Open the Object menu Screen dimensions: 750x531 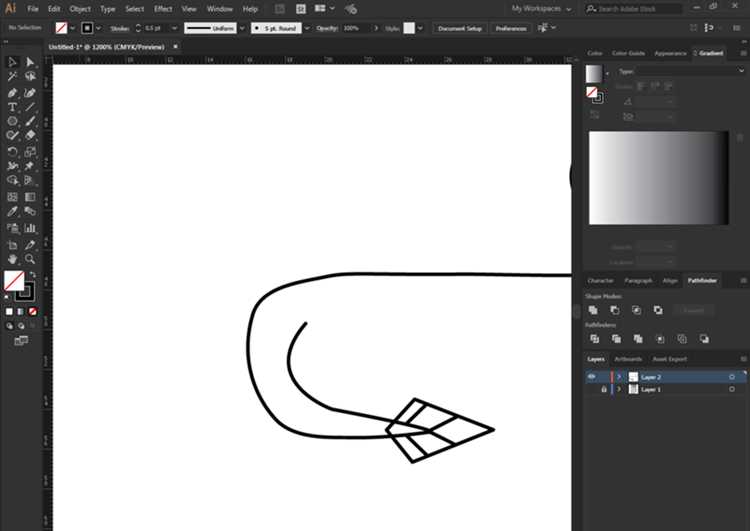80,9
